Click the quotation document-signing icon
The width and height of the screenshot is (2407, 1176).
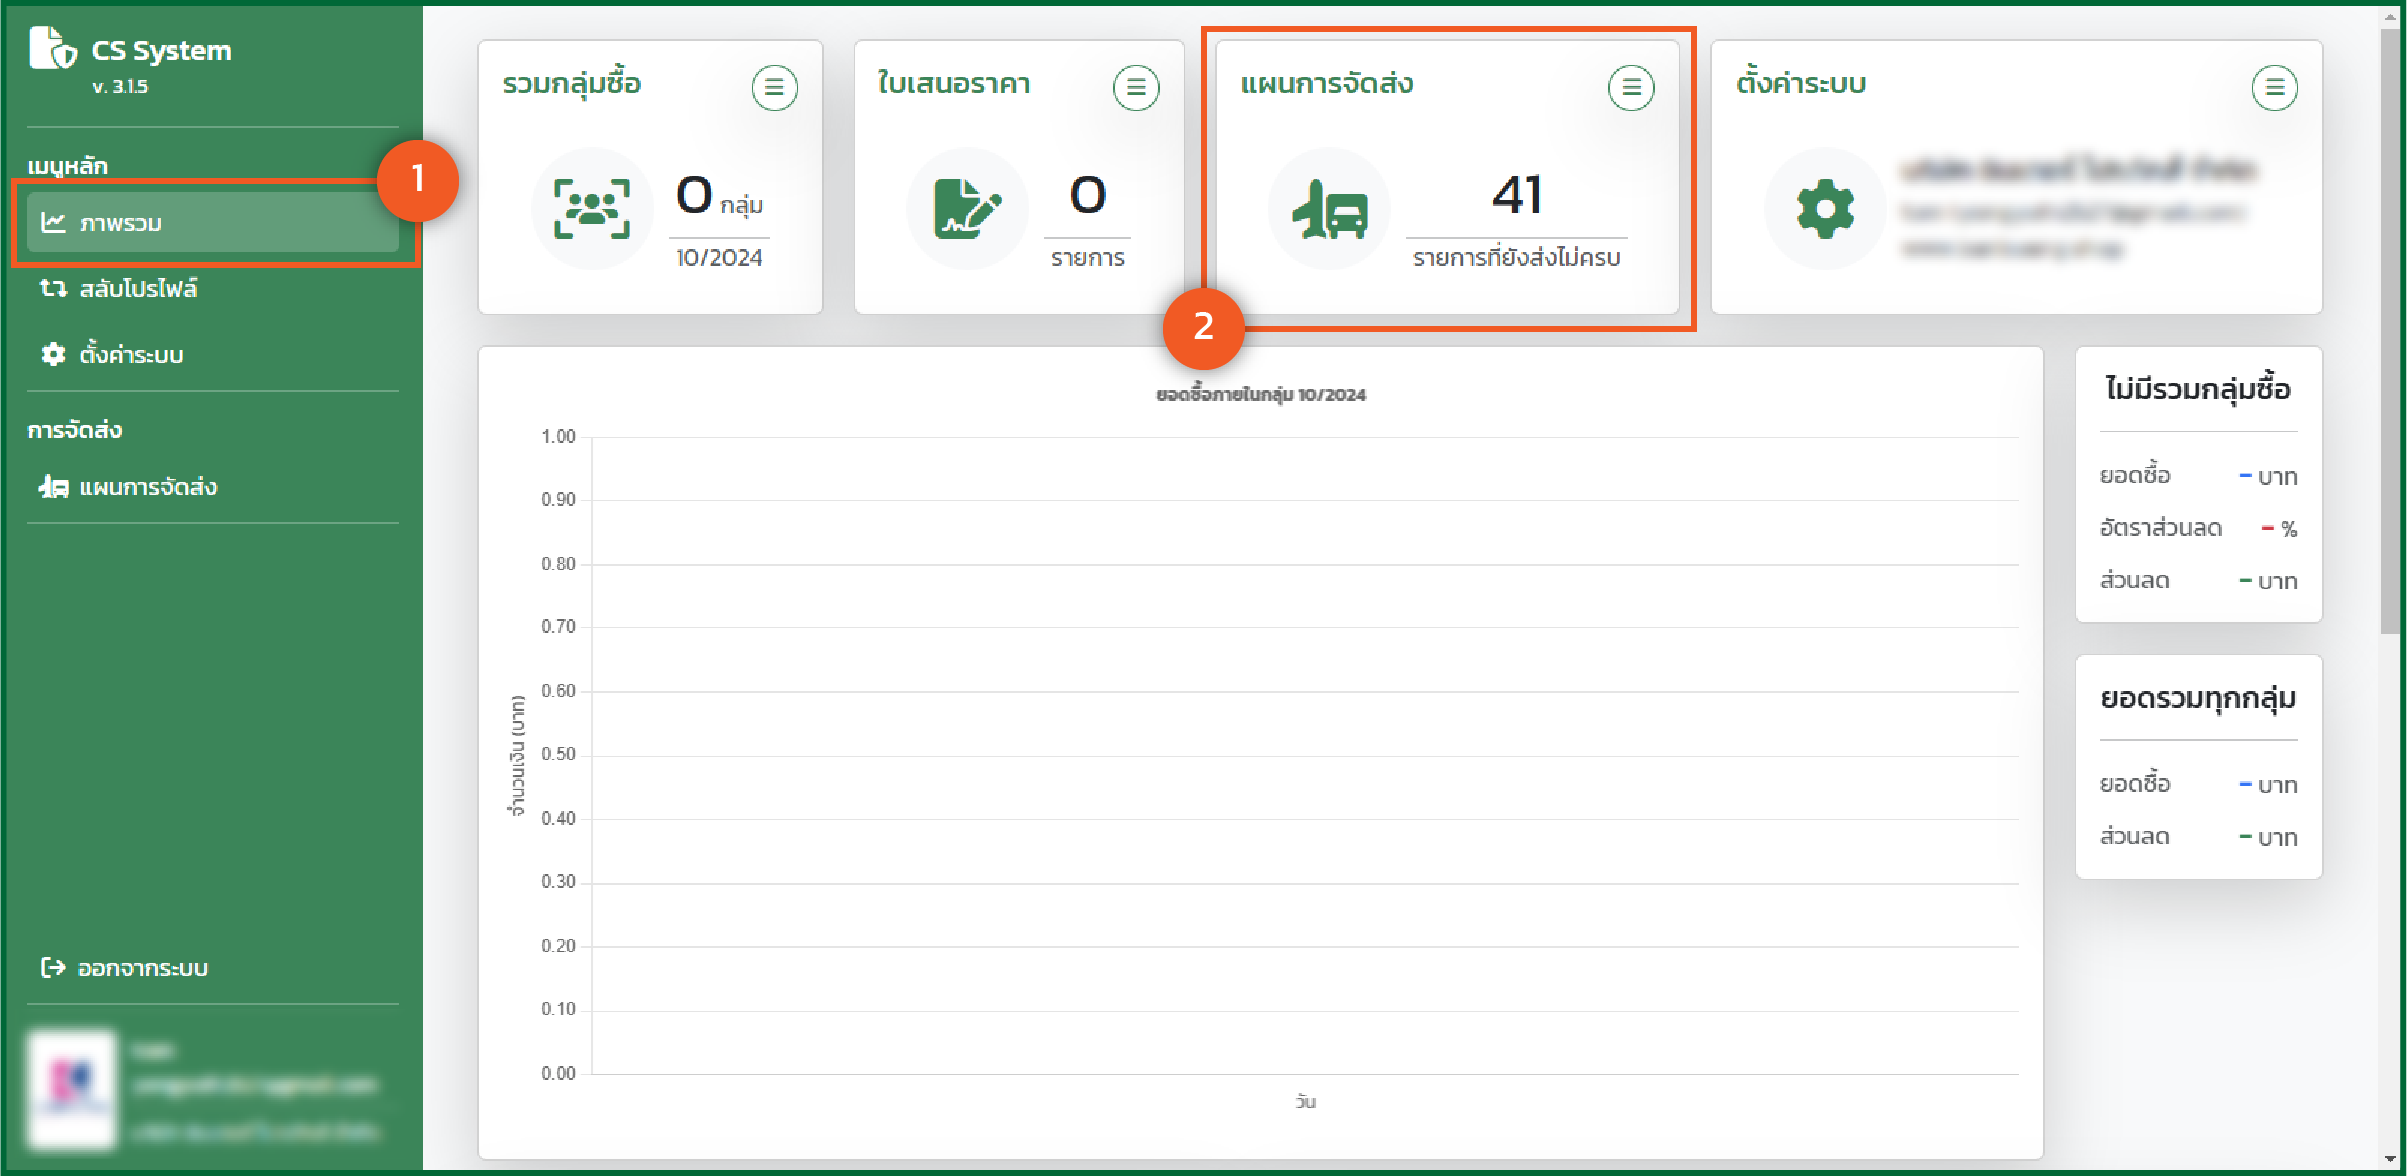966,208
